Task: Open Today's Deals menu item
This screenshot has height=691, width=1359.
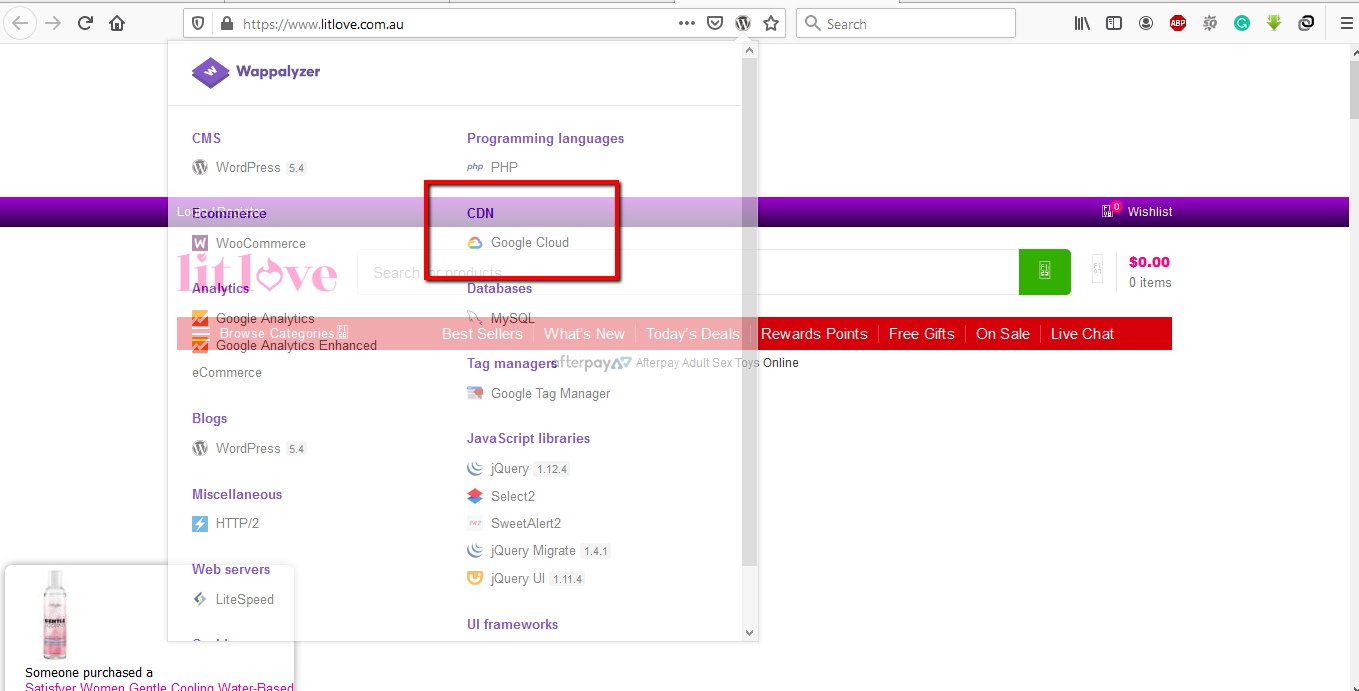Action: (x=693, y=334)
